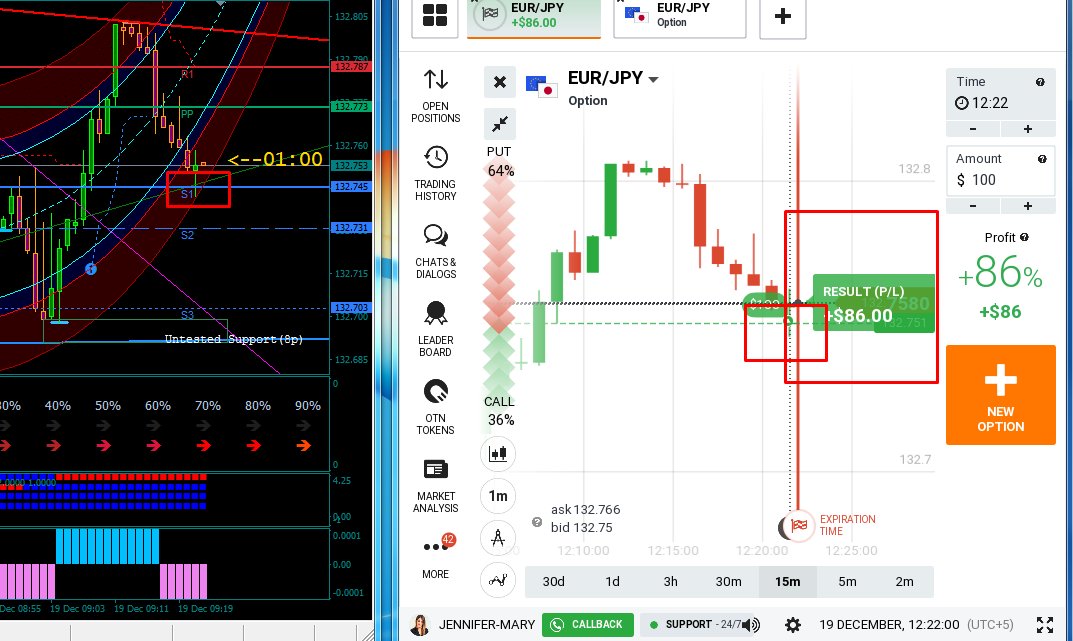1073x641 pixels.
Task: Open the 1m candle interval selector
Action: pyautogui.click(x=498, y=496)
